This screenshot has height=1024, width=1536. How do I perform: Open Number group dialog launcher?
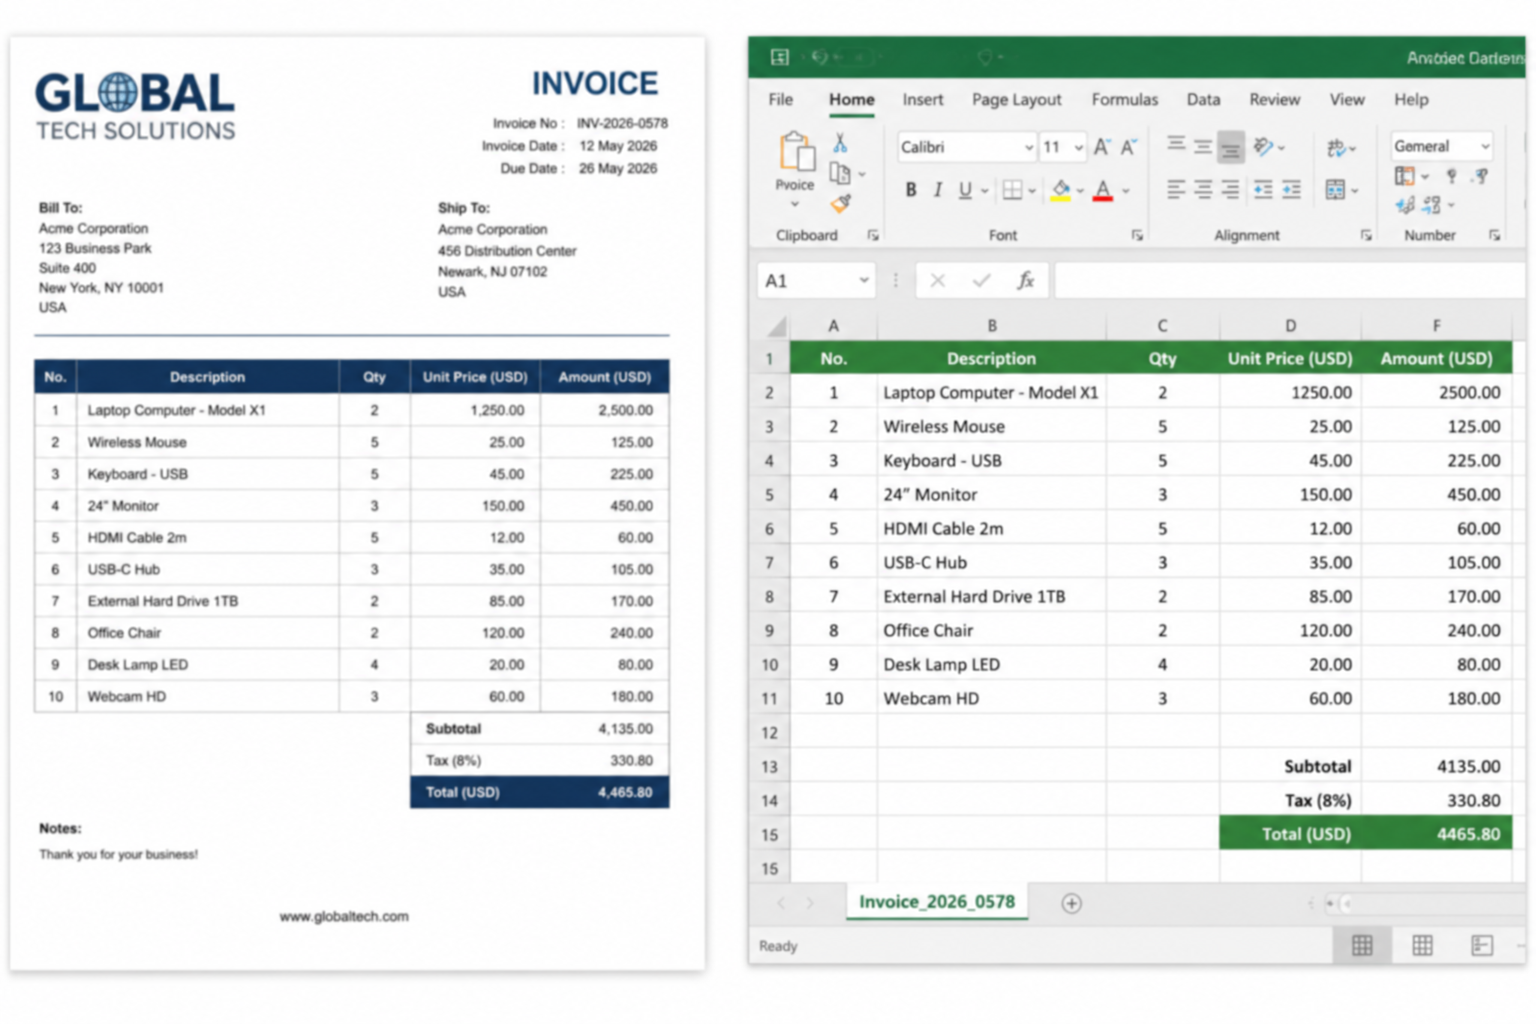[x=1494, y=236]
